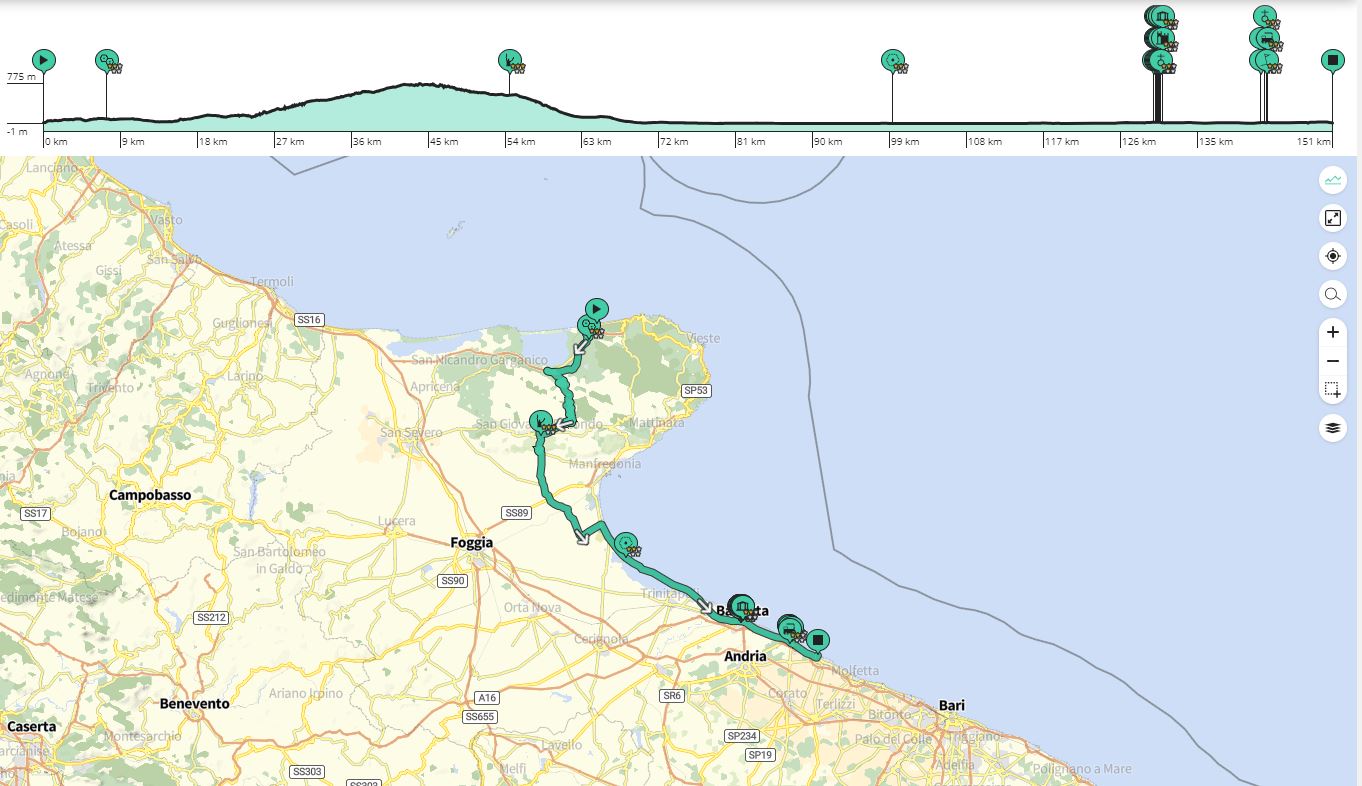Viewport: 1362px width, 786px height.
Task: Select the church marker atop 135 km stack
Action: (1265, 16)
